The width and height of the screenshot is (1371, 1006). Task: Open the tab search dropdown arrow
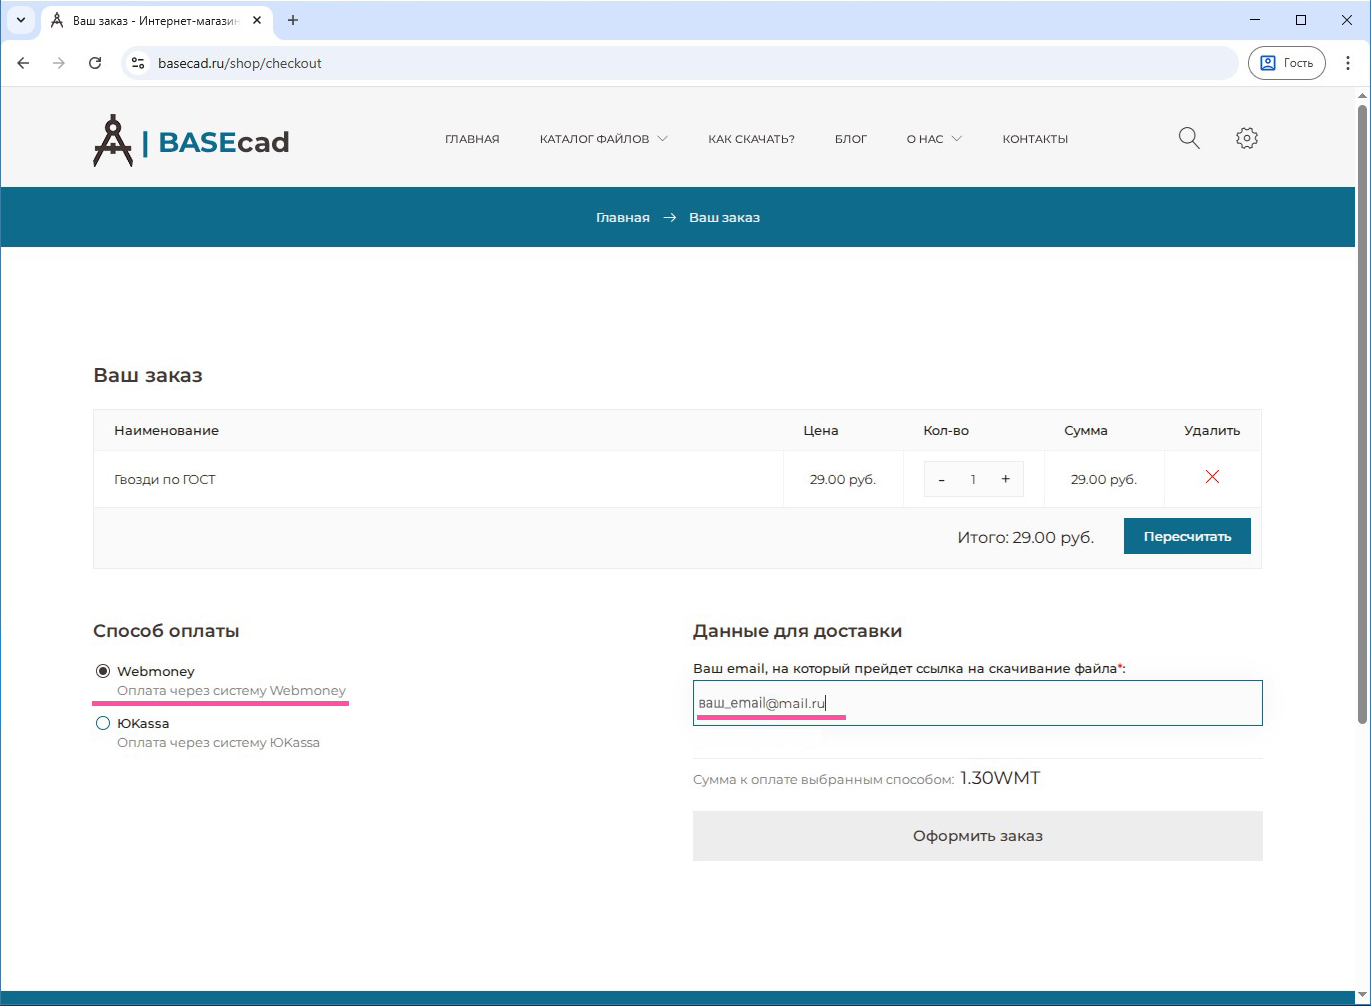[20, 20]
